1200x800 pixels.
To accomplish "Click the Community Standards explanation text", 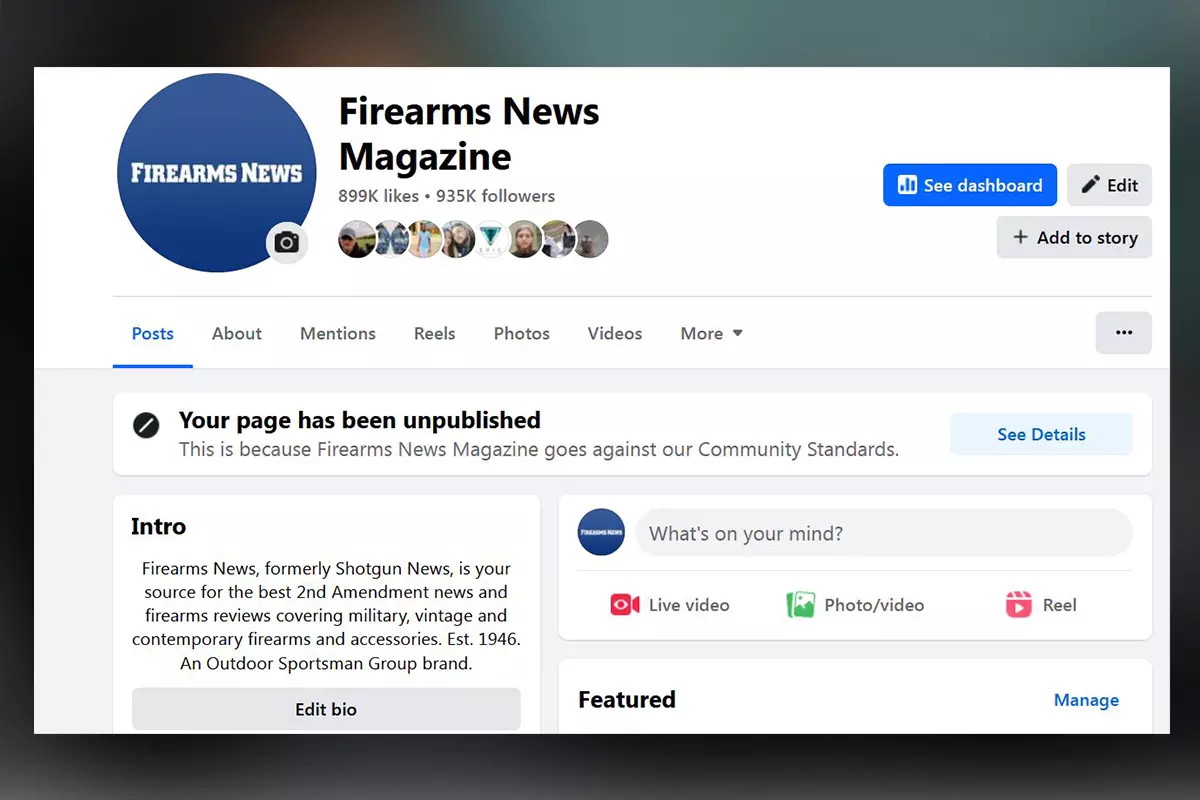I will [539, 449].
